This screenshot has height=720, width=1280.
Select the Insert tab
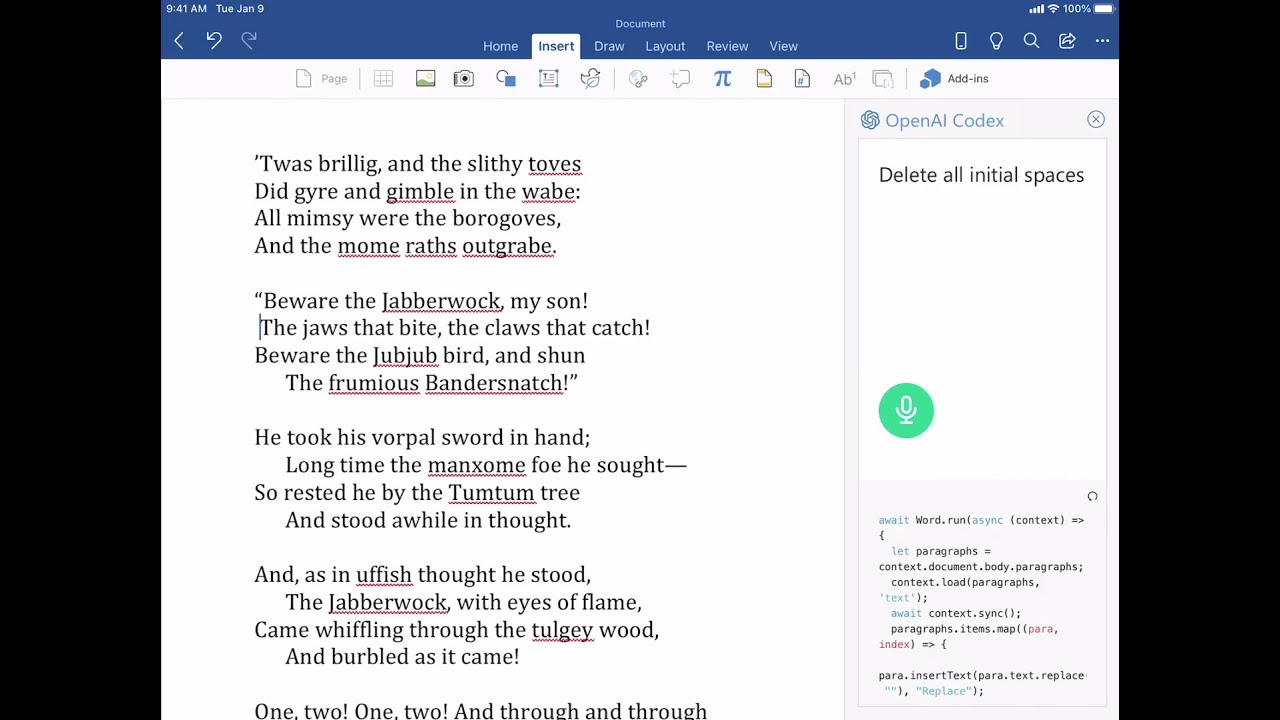click(x=556, y=46)
